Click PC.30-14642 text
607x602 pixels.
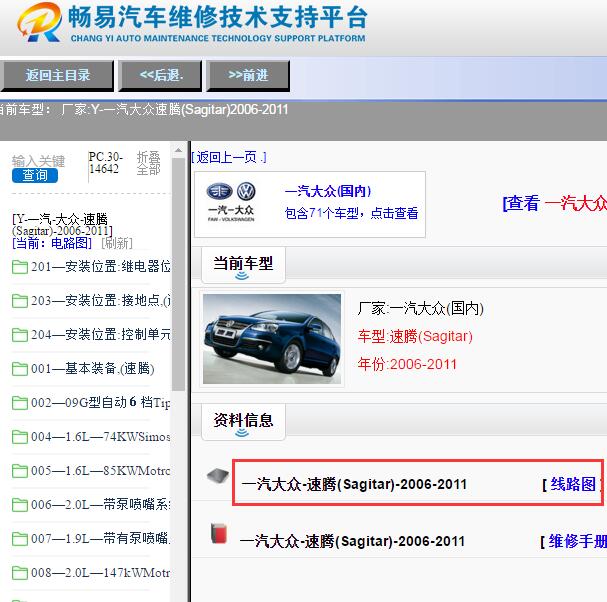tap(106, 163)
